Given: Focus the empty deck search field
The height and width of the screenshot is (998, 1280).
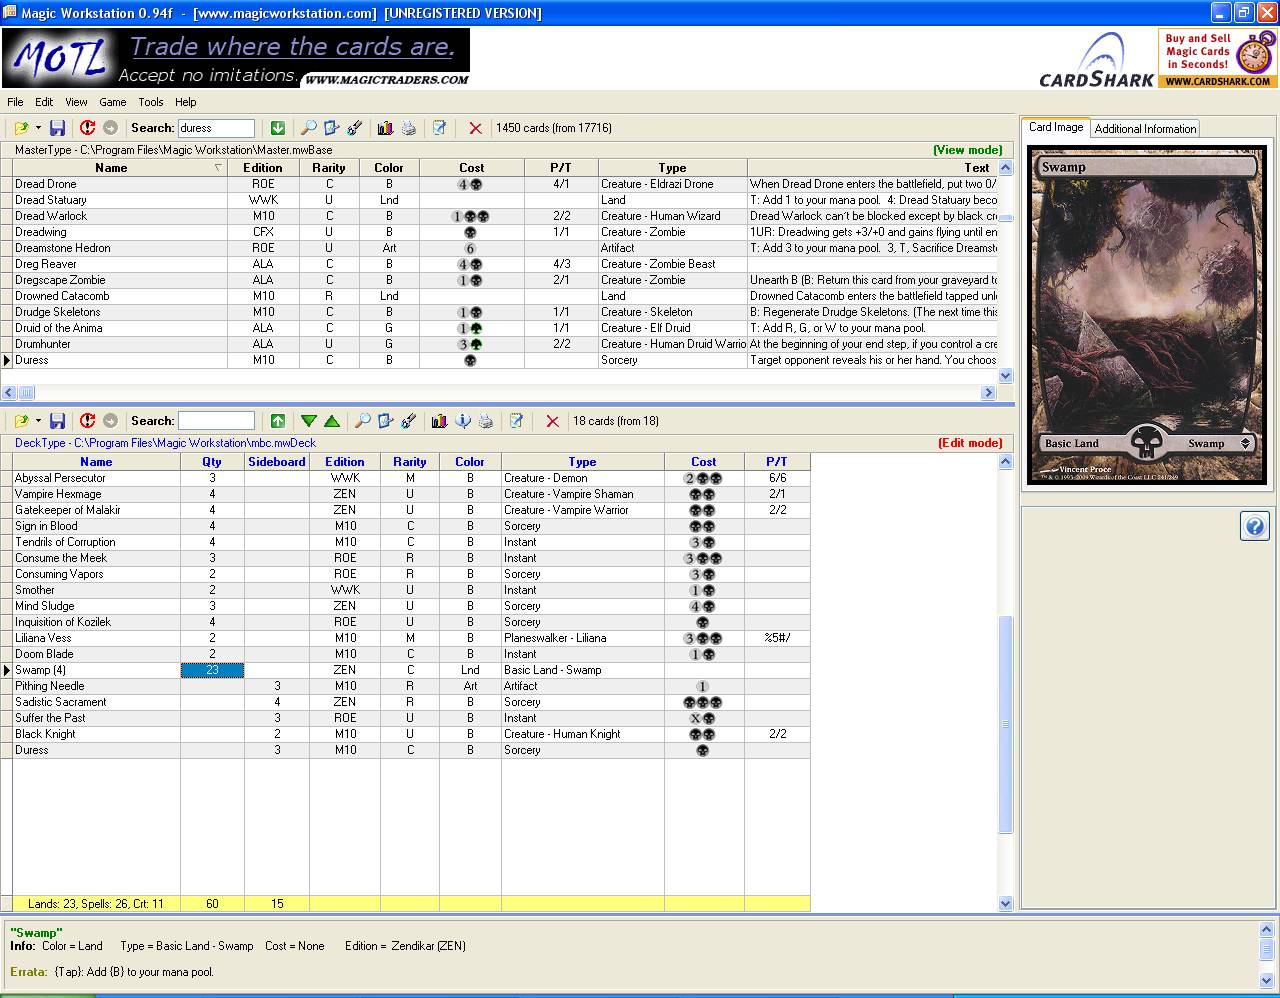Looking at the screenshot, I should tap(216, 421).
